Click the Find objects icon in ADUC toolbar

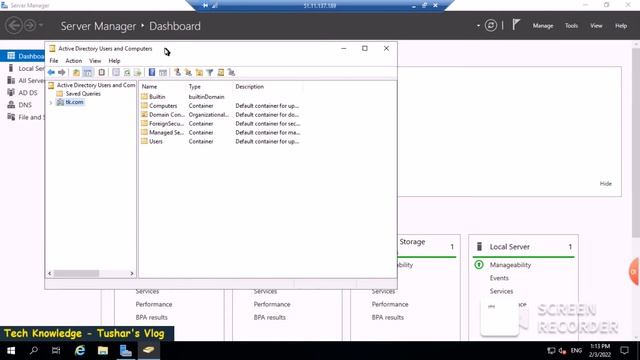coord(221,73)
